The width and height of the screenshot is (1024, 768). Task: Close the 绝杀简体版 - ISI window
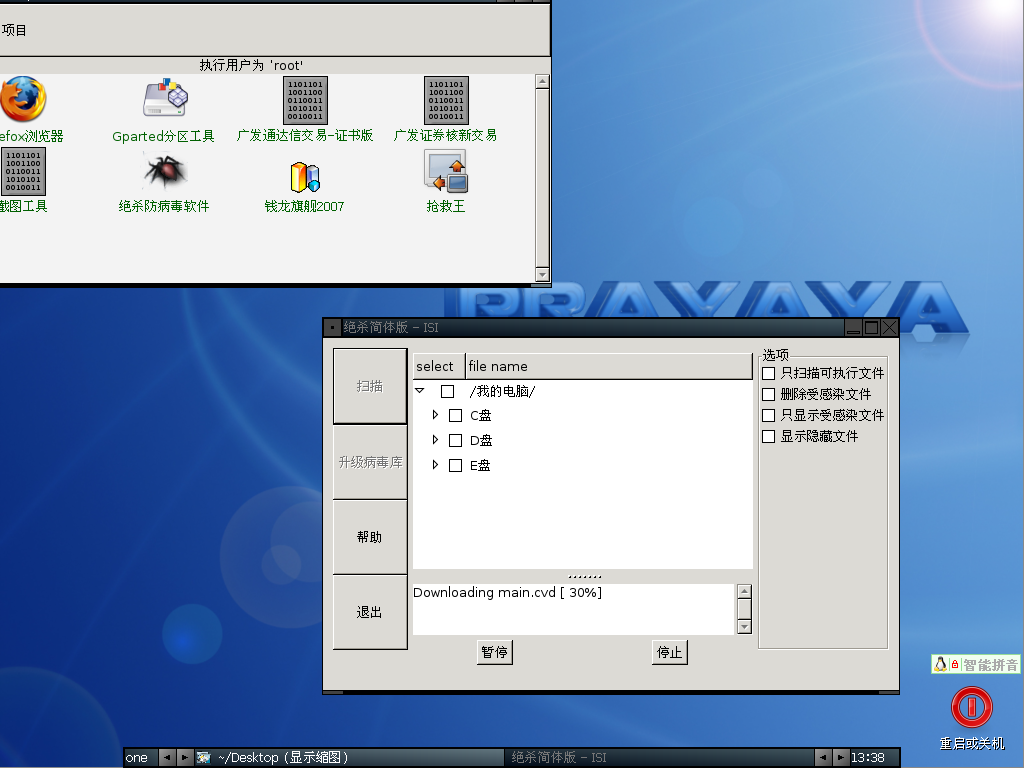[x=889, y=327]
